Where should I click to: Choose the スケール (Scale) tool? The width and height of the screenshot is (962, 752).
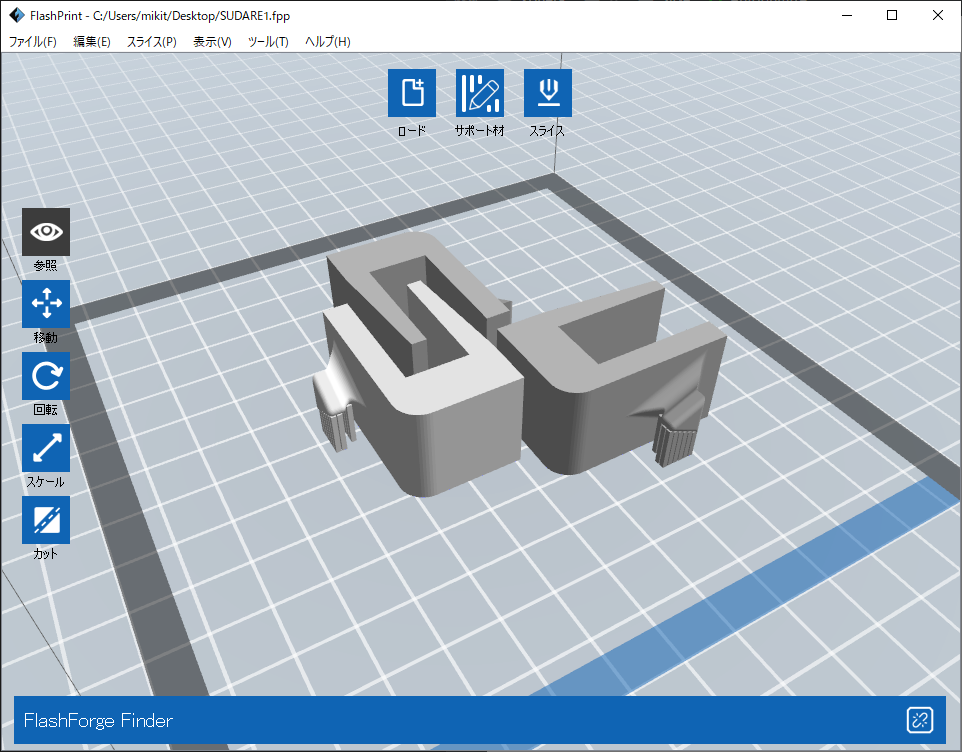click(46, 448)
